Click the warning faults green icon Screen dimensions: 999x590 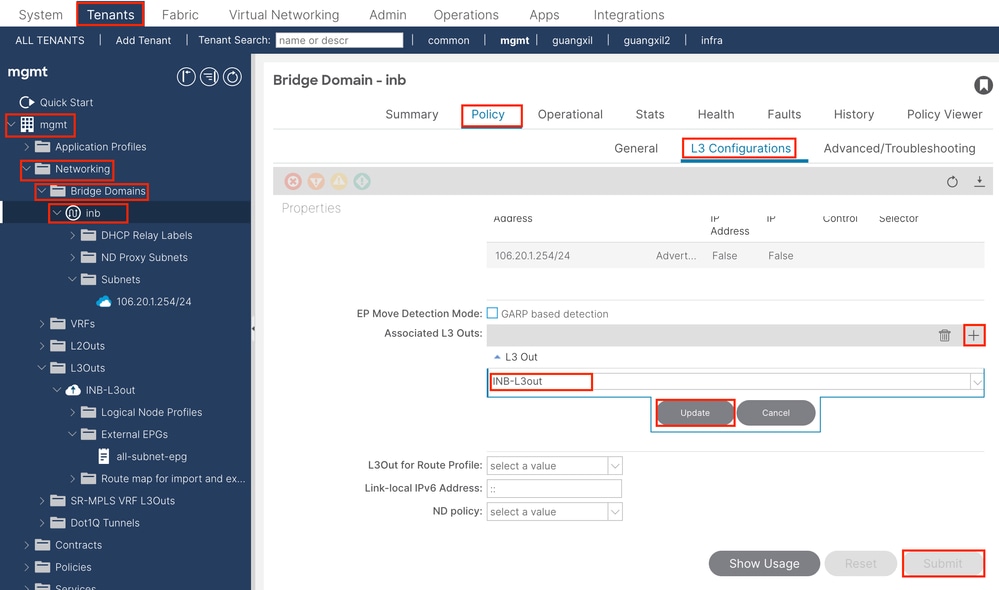pyautogui.click(x=362, y=182)
